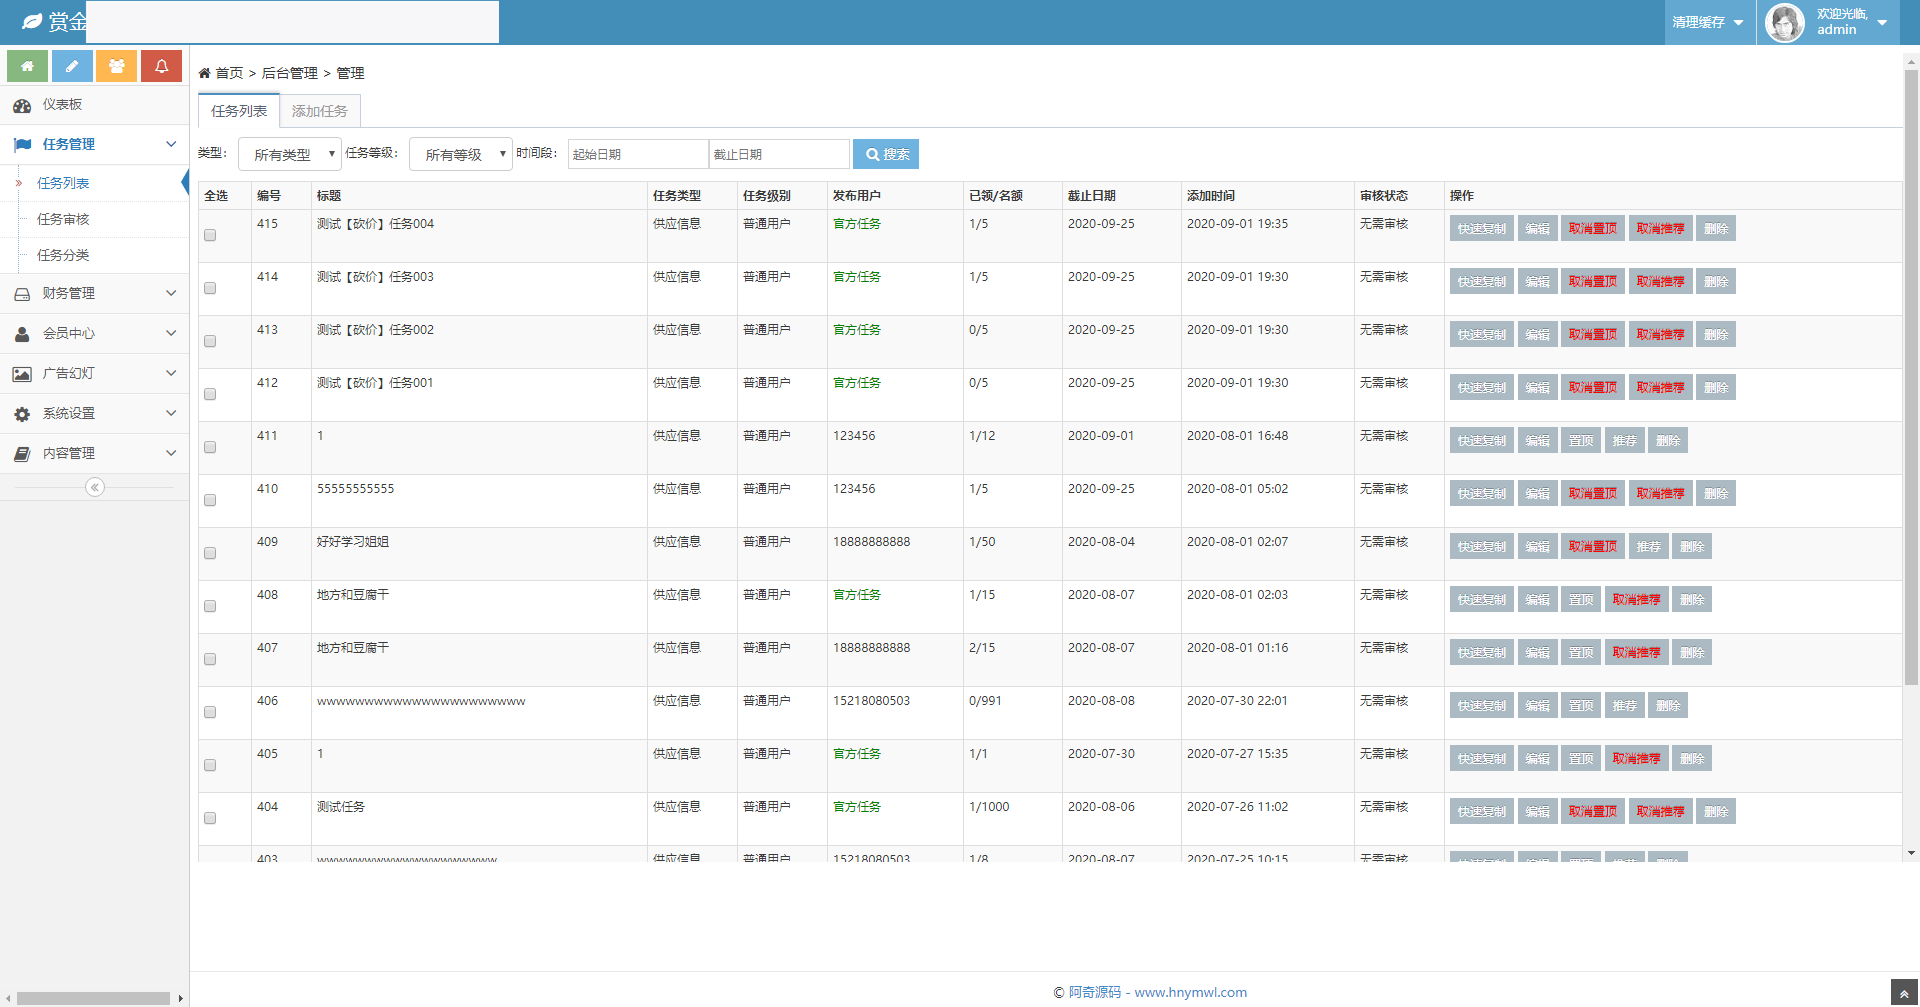Tick the checkbox for task 415
This screenshot has width=1920, height=1007.
(x=210, y=236)
